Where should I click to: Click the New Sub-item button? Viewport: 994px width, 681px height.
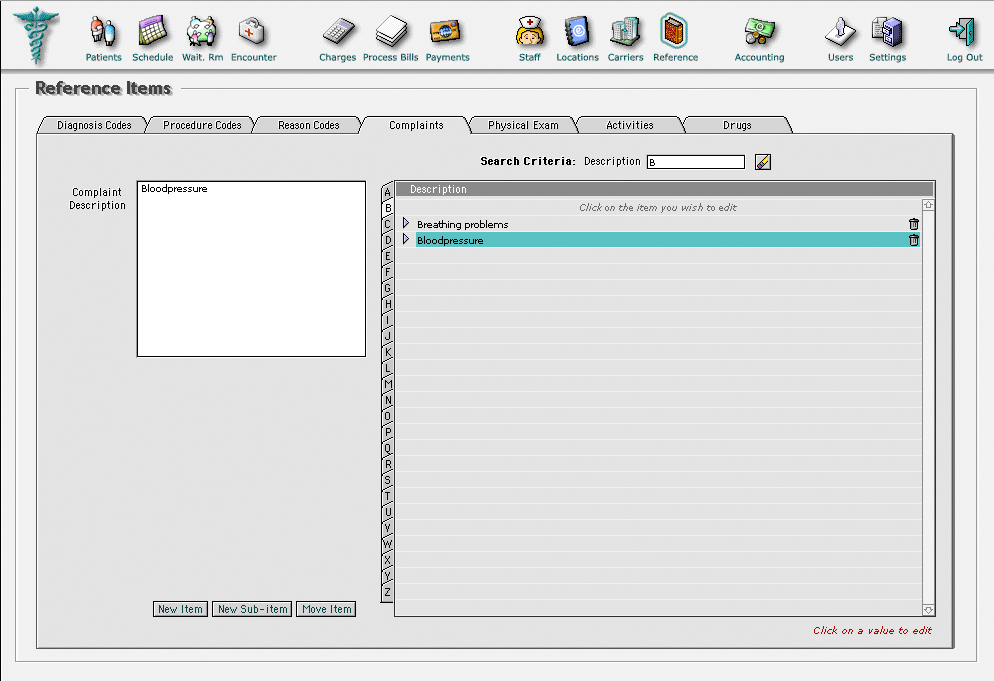pyautogui.click(x=252, y=609)
